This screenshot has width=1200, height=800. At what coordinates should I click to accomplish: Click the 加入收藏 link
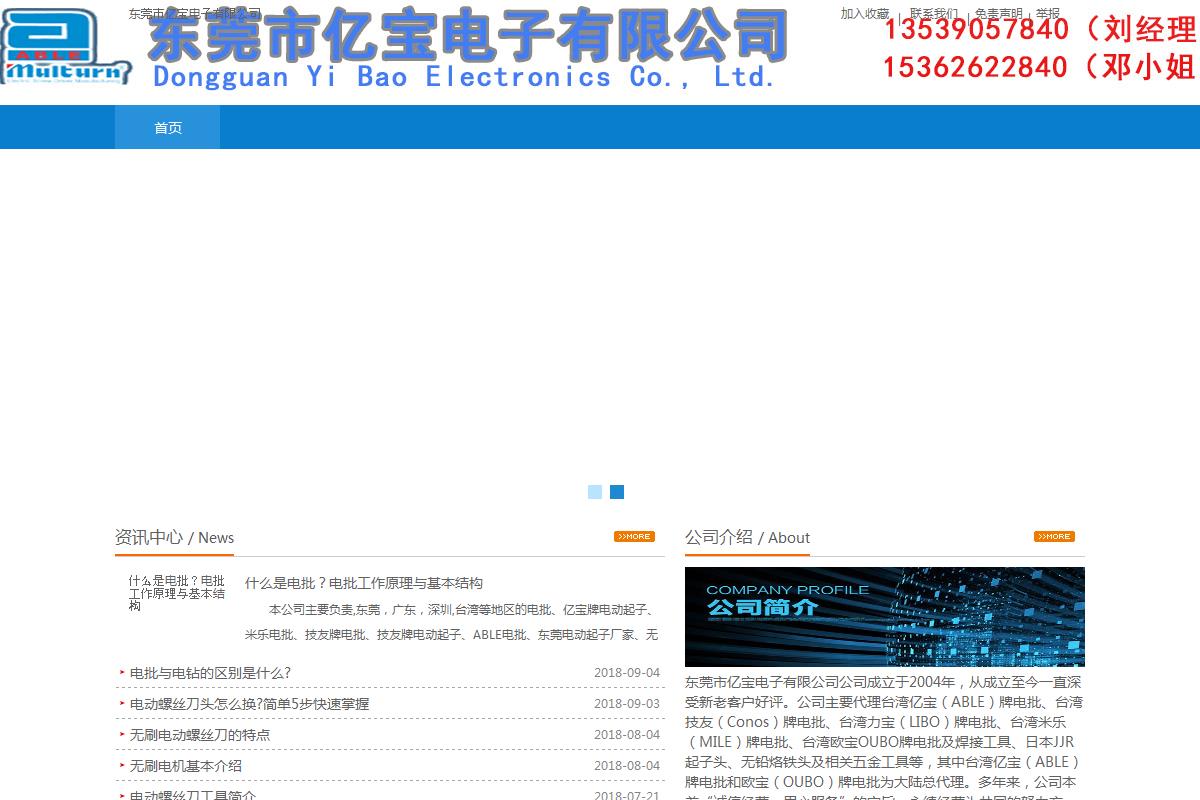[x=864, y=14]
